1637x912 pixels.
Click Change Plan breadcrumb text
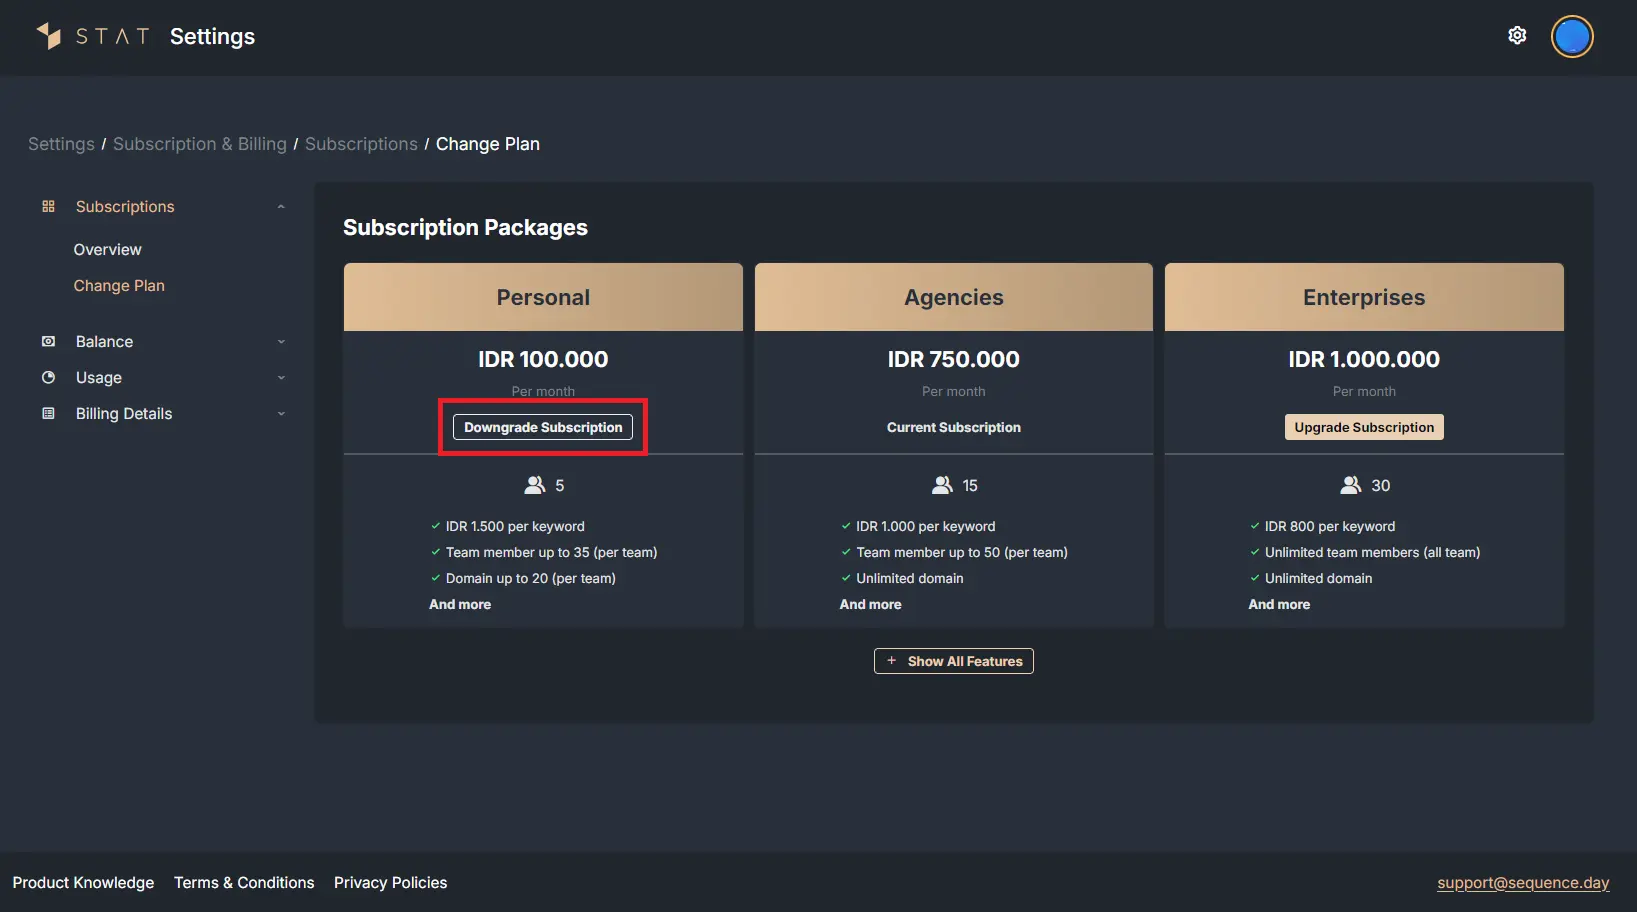[488, 144]
